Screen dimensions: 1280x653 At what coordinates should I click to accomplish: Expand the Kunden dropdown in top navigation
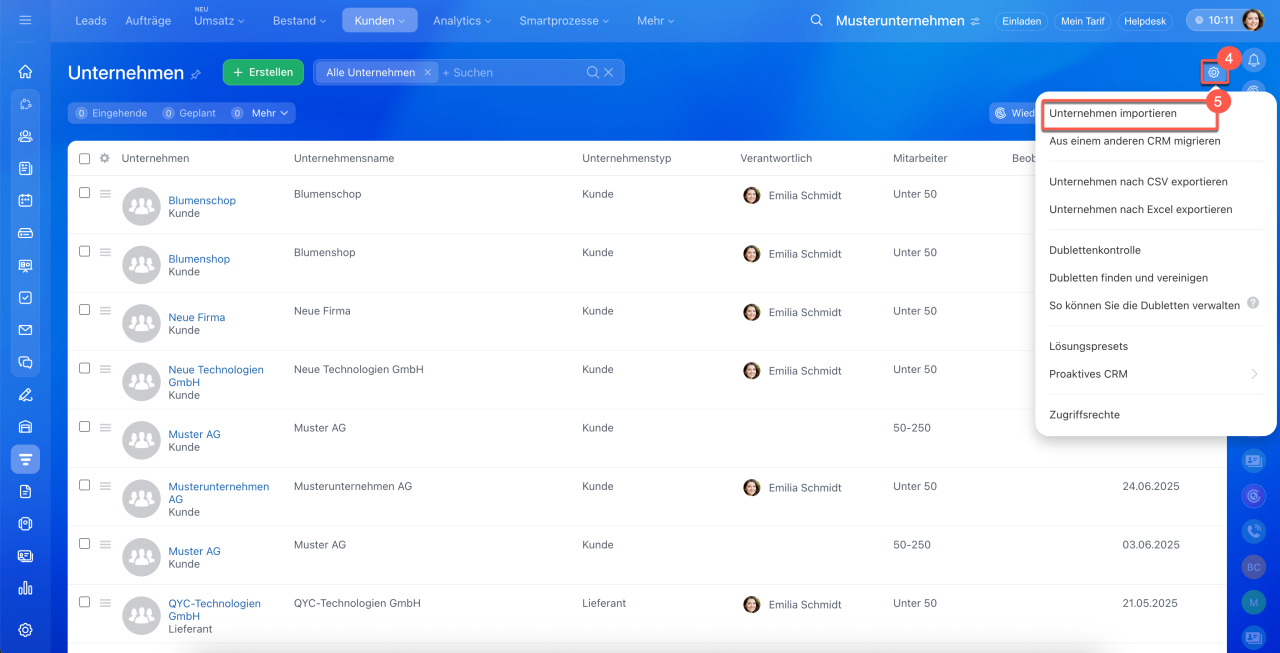(x=380, y=21)
